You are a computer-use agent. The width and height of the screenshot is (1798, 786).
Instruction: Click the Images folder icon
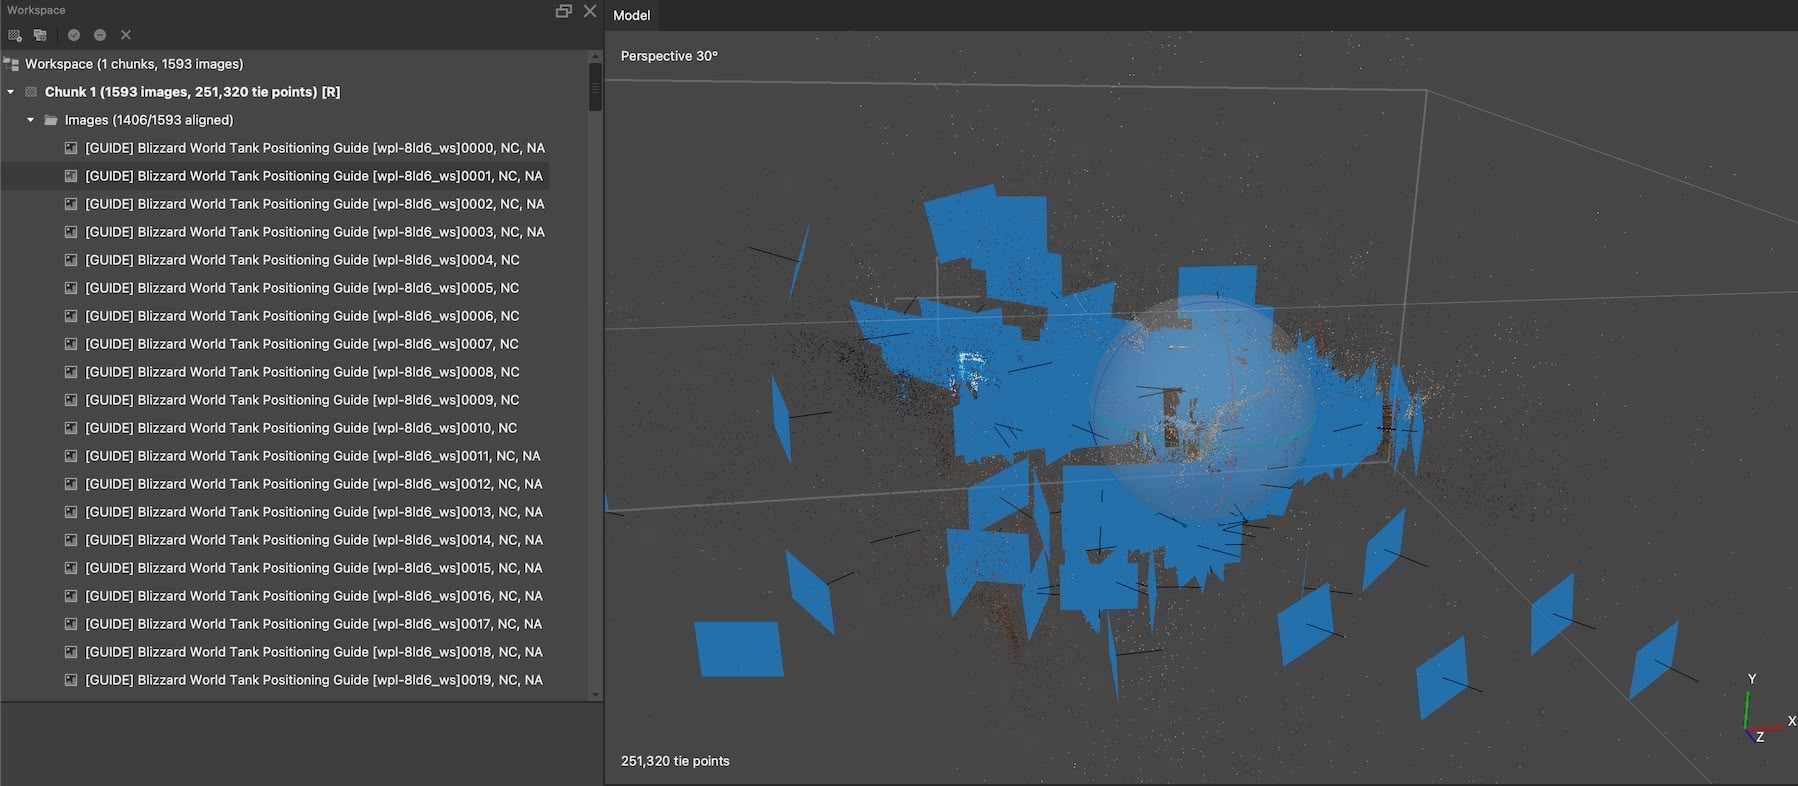point(51,120)
